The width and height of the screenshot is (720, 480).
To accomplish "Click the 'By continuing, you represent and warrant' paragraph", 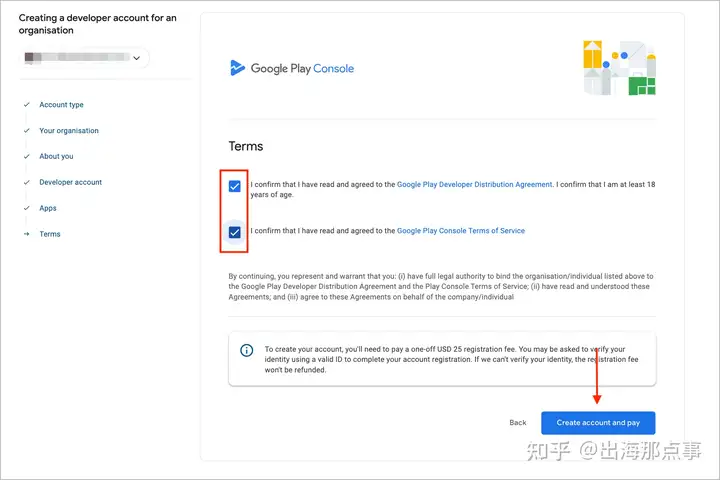I will (441, 287).
